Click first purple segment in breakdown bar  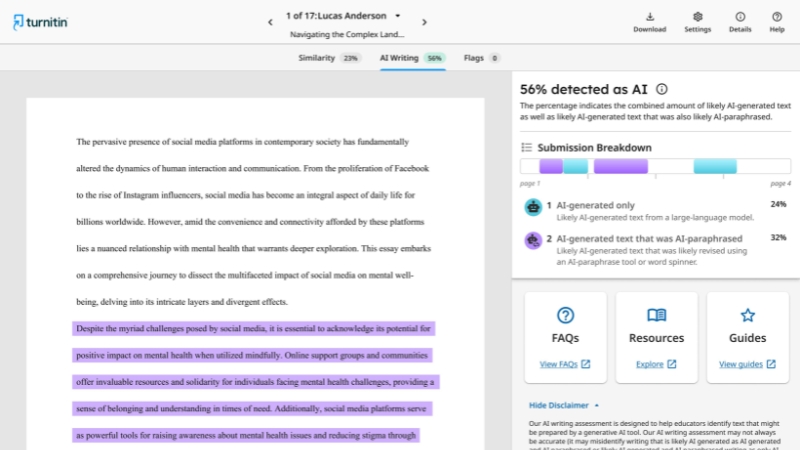coord(551,166)
